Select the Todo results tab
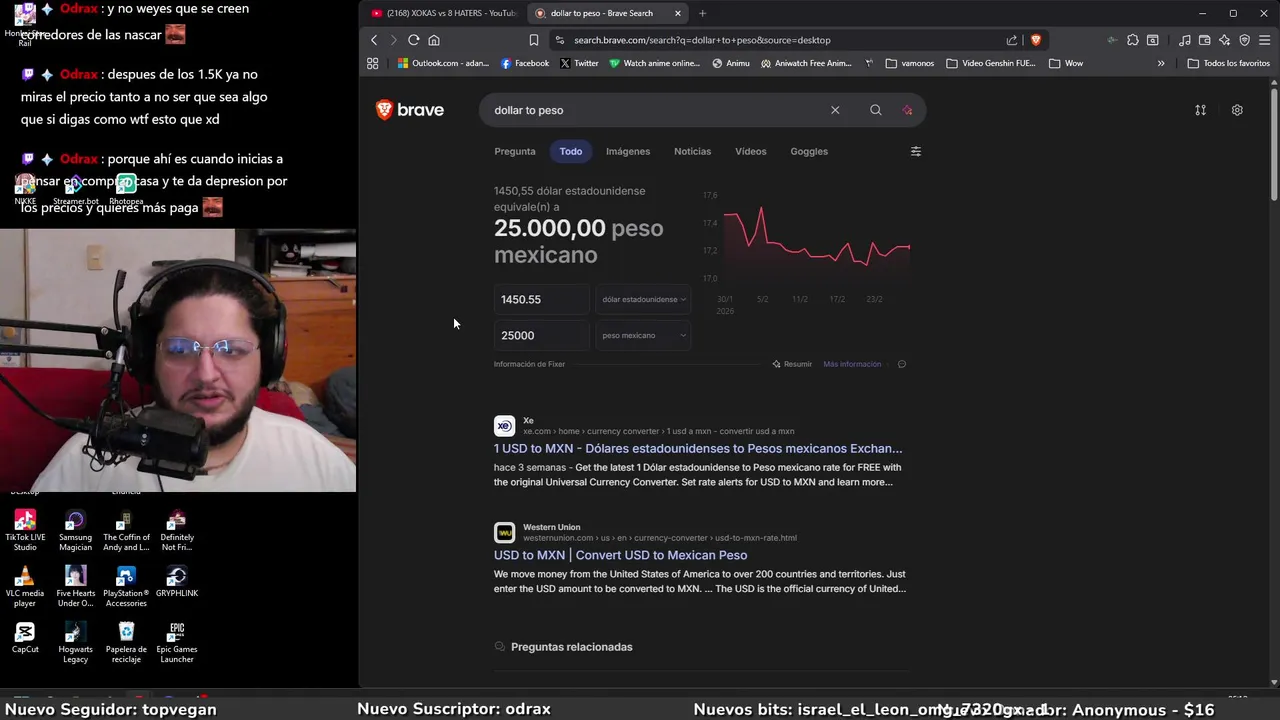 coord(571,151)
